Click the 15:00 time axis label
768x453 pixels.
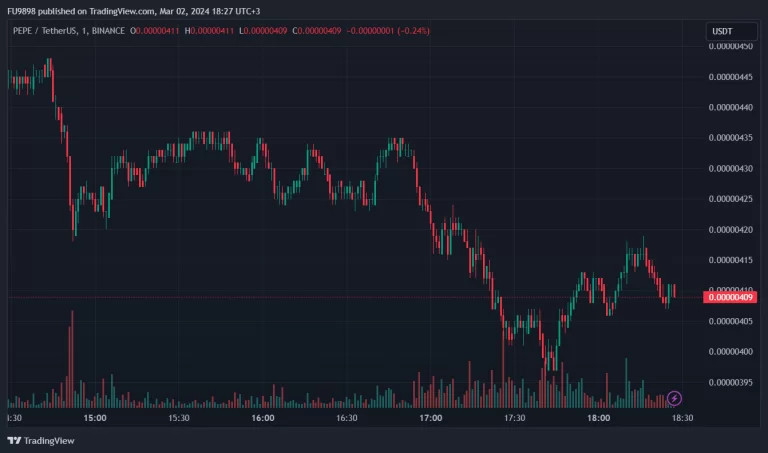(x=95, y=418)
